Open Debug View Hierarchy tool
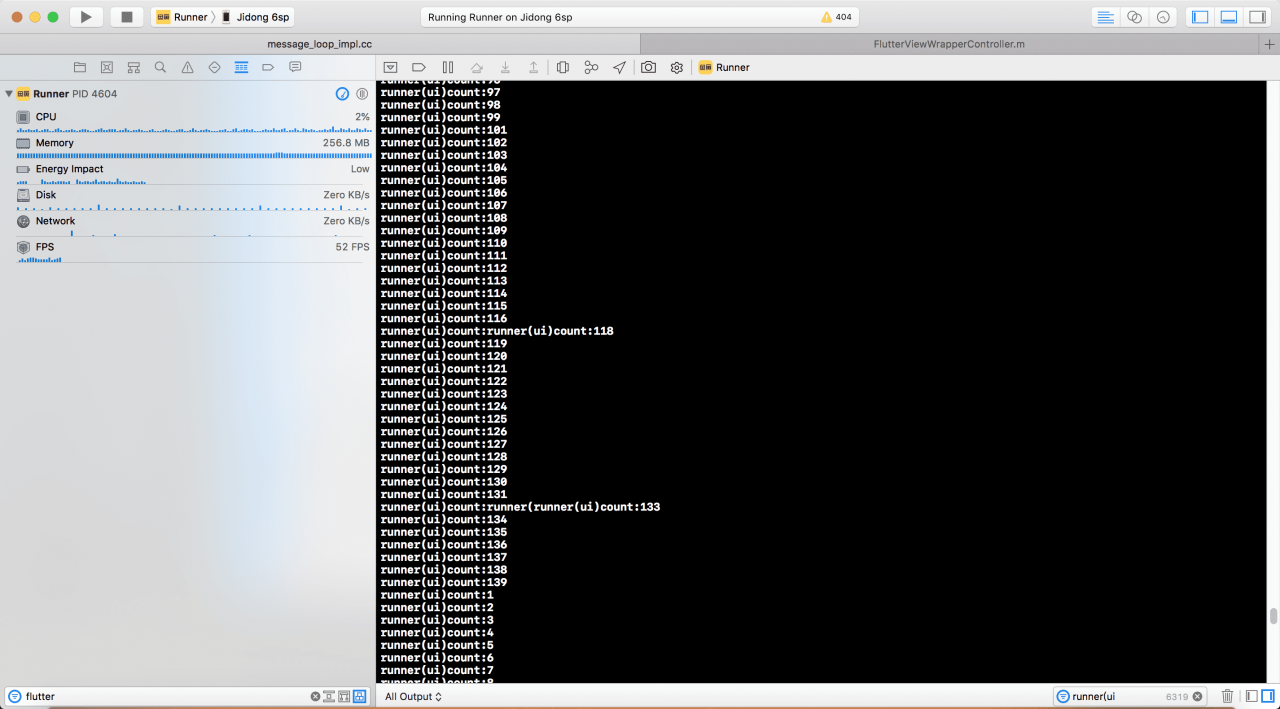Screen dimensions: 1280x709 563,67
